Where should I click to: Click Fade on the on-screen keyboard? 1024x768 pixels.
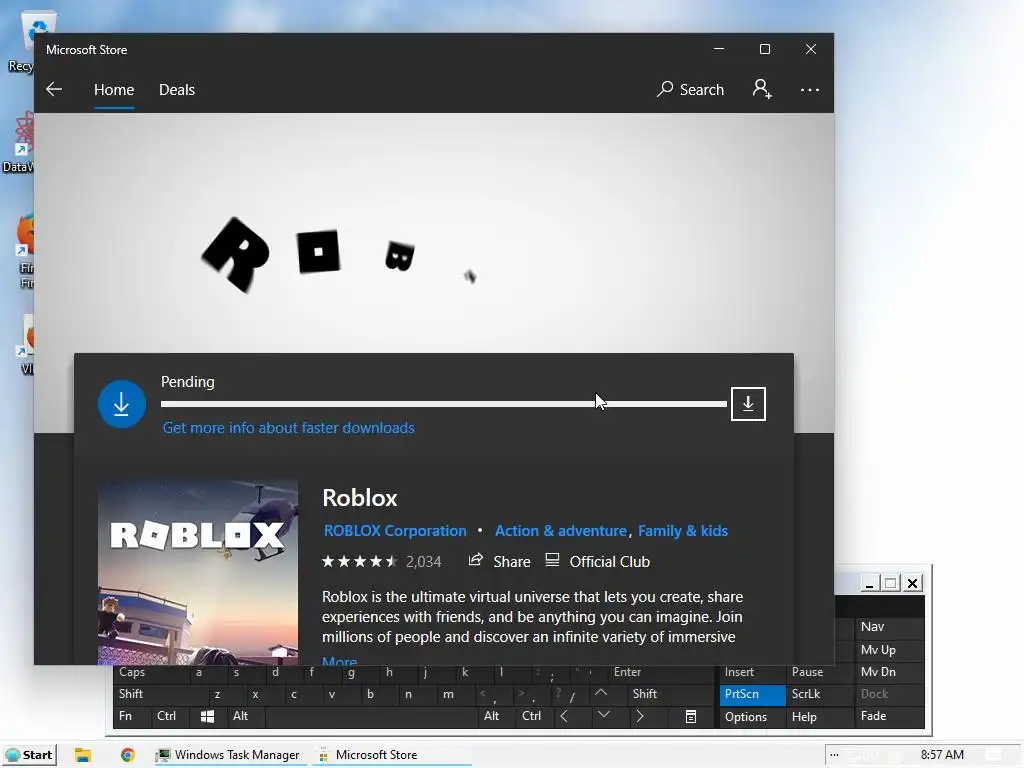coord(889,716)
